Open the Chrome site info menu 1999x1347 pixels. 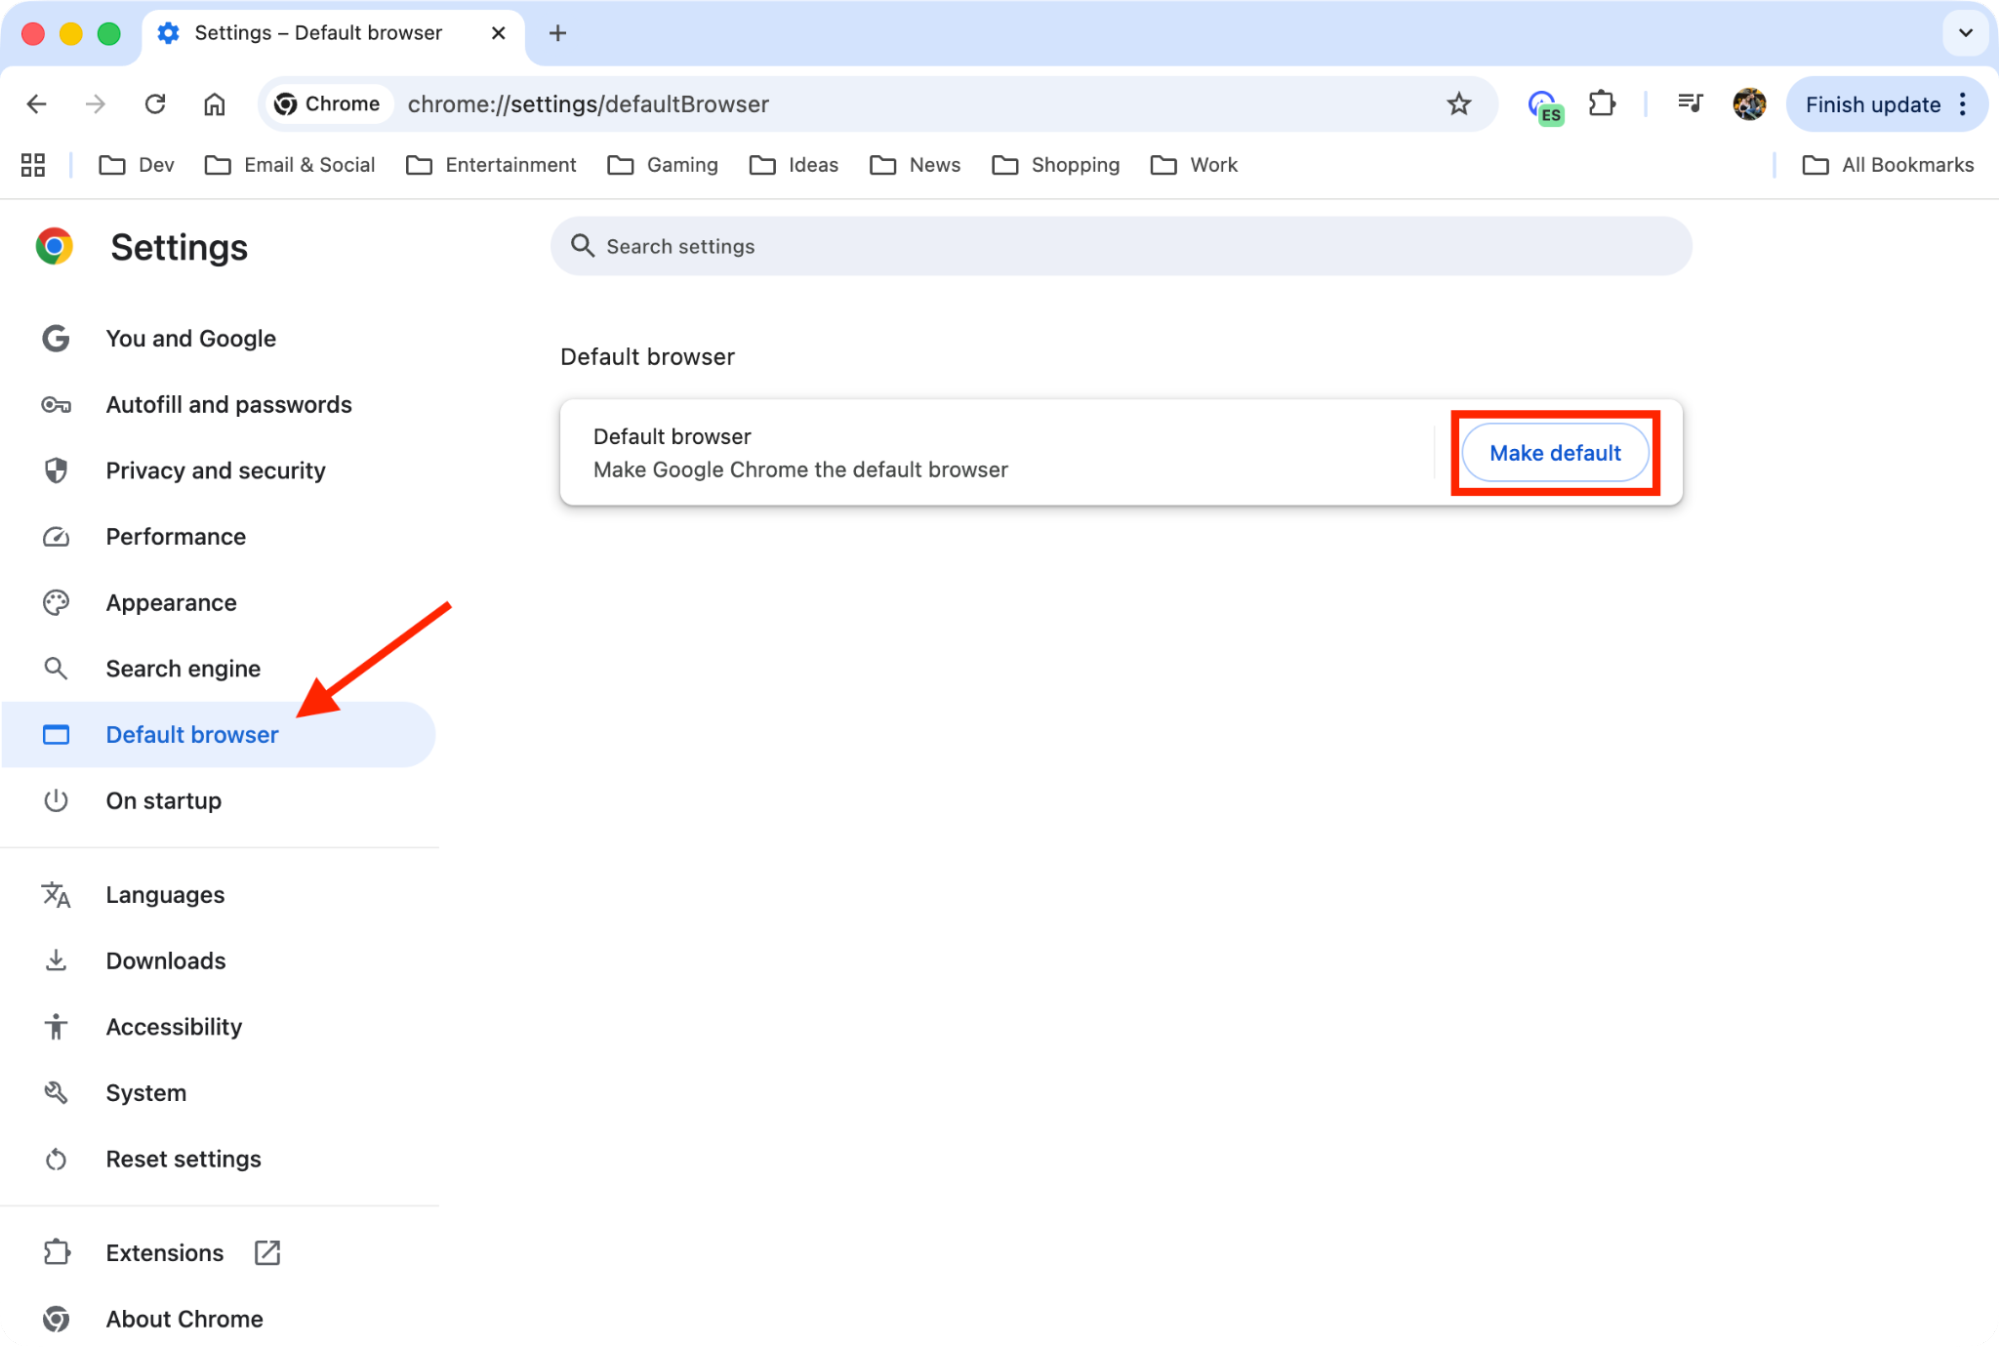point(327,104)
